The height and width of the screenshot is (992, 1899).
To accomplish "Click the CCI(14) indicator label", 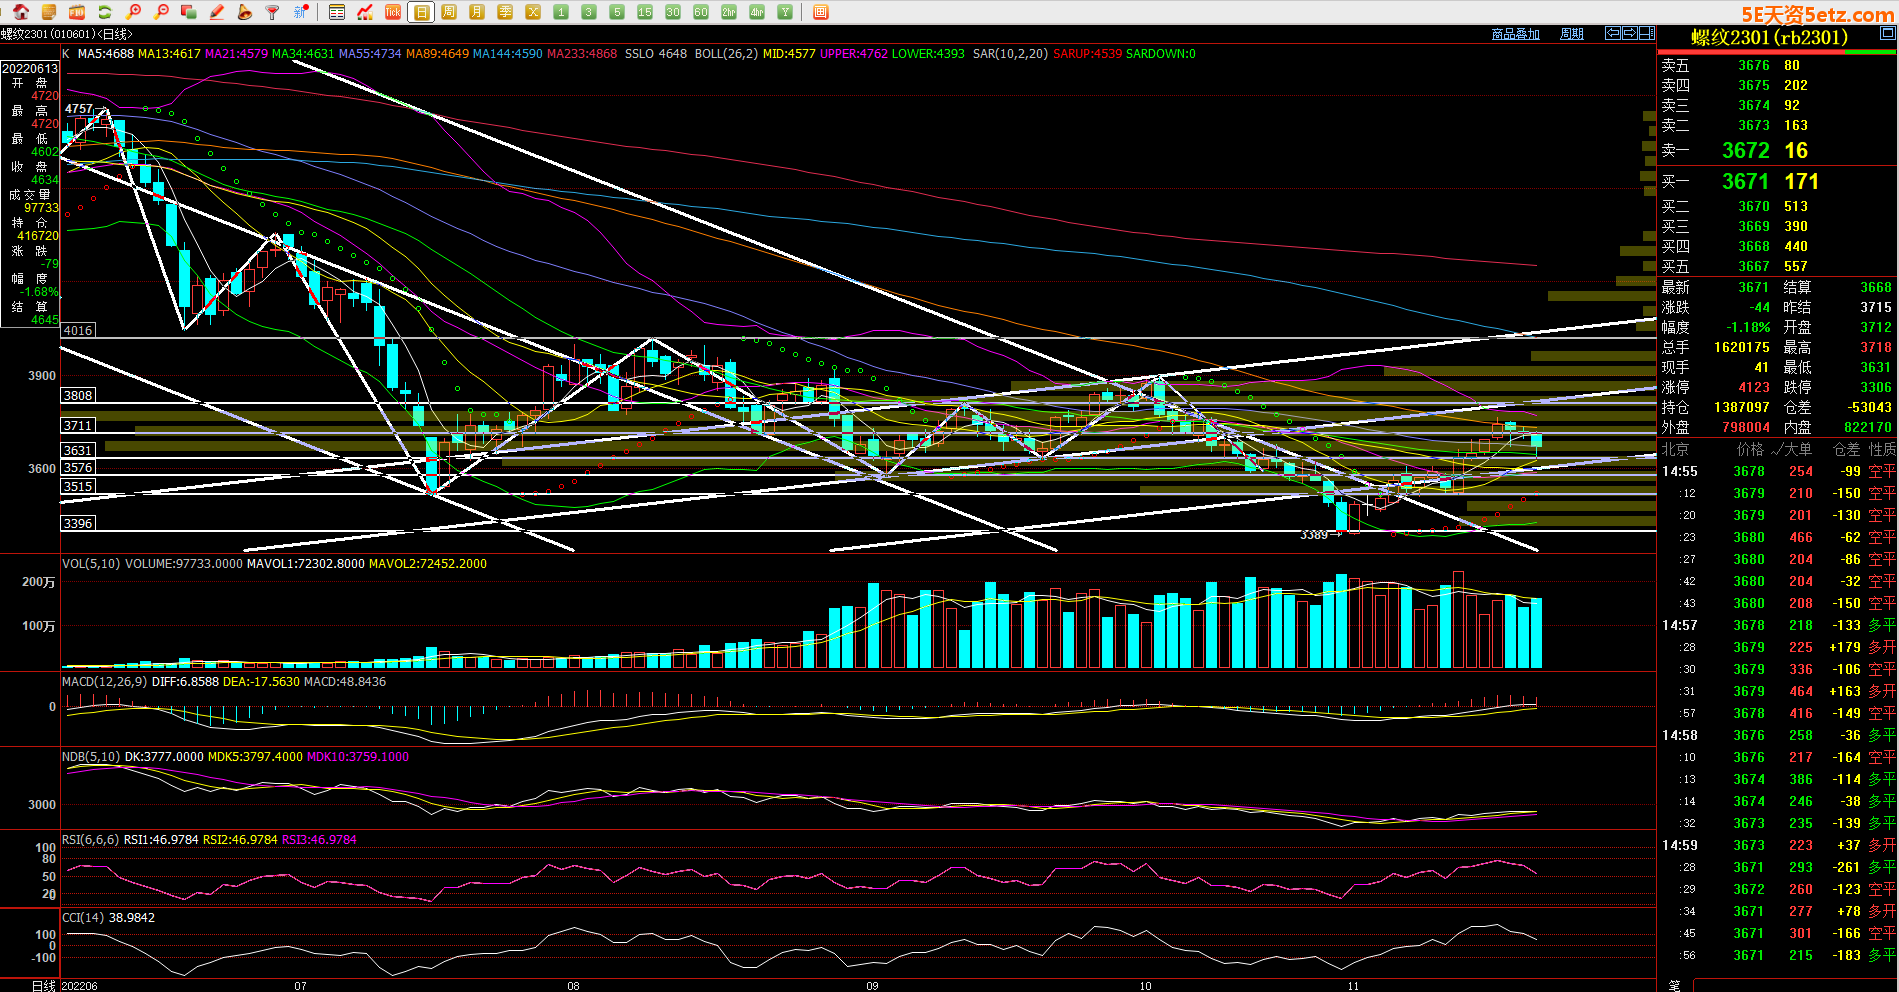I will (83, 918).
